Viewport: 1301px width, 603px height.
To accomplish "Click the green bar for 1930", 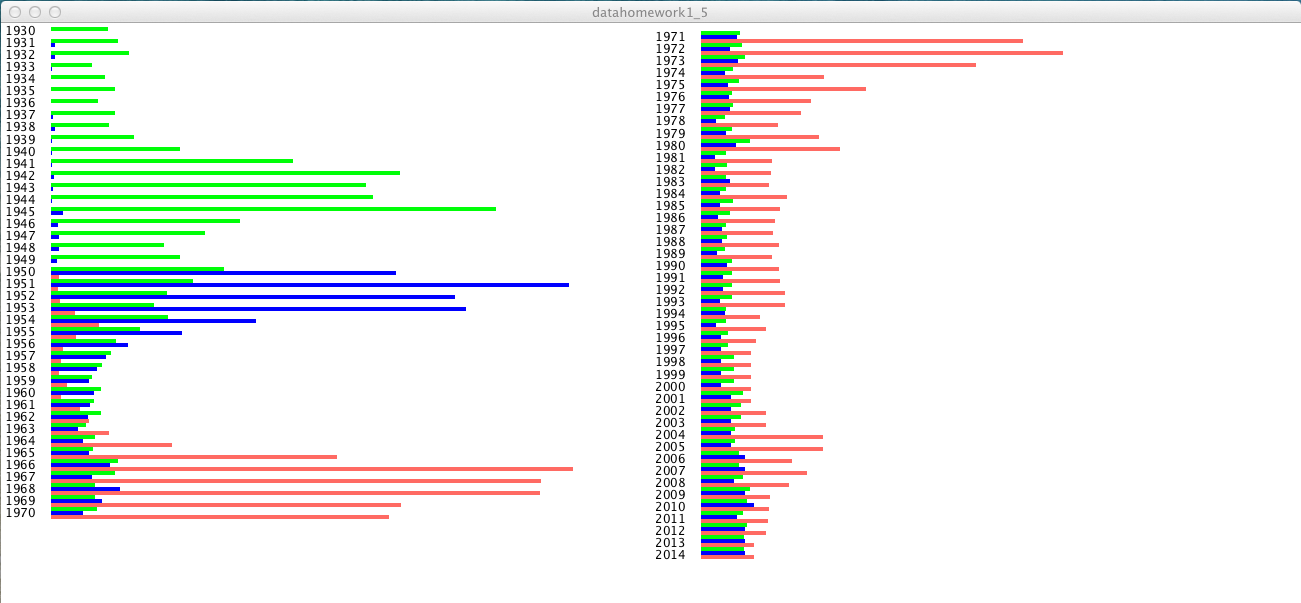I will [79, 29].
